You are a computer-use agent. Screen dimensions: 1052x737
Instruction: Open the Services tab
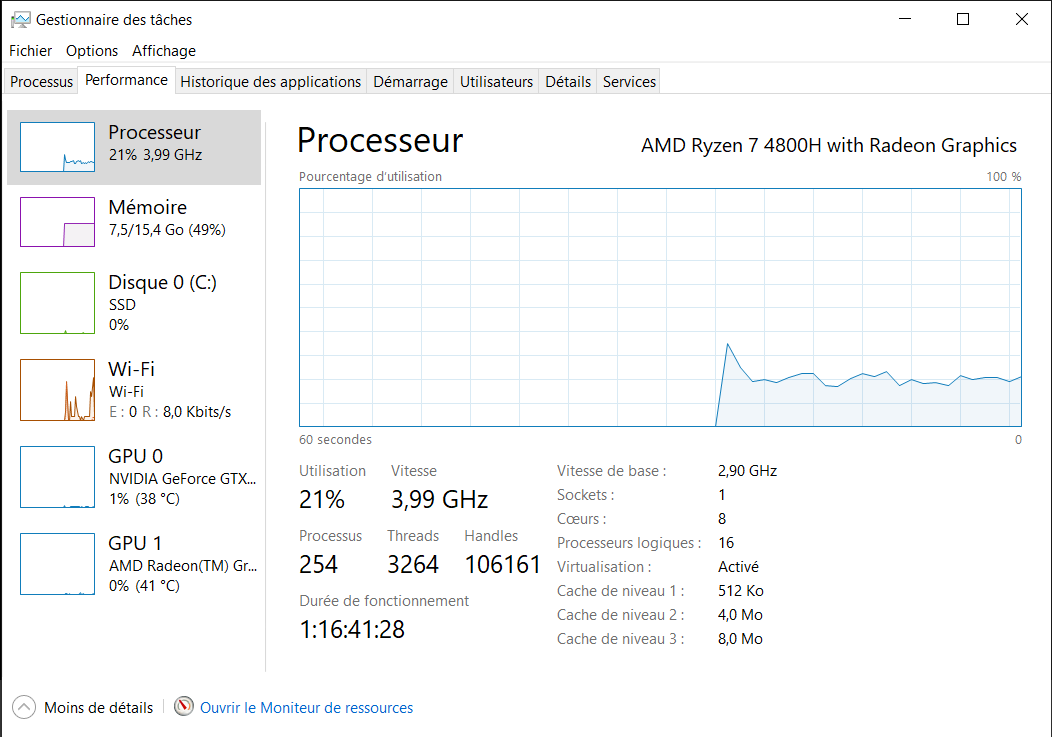coord(629,82)
